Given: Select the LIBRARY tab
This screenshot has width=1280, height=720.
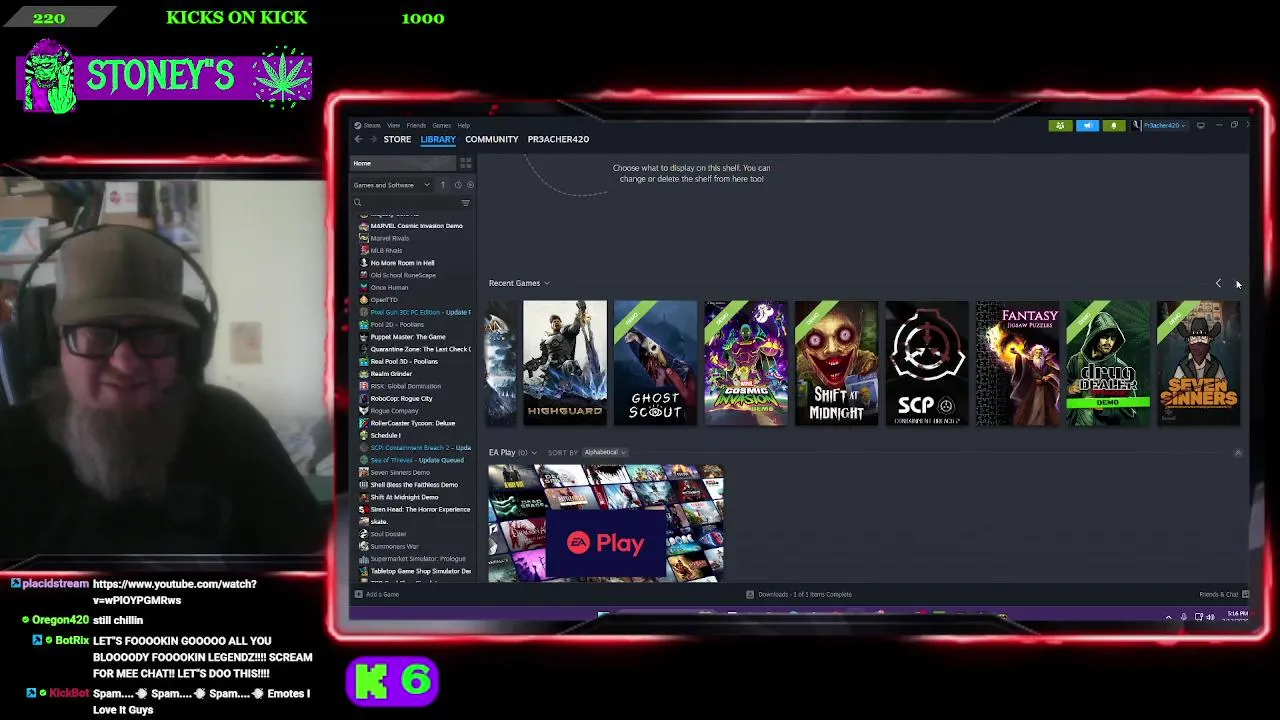Looking at the screenshot, I should pos(438,139).
